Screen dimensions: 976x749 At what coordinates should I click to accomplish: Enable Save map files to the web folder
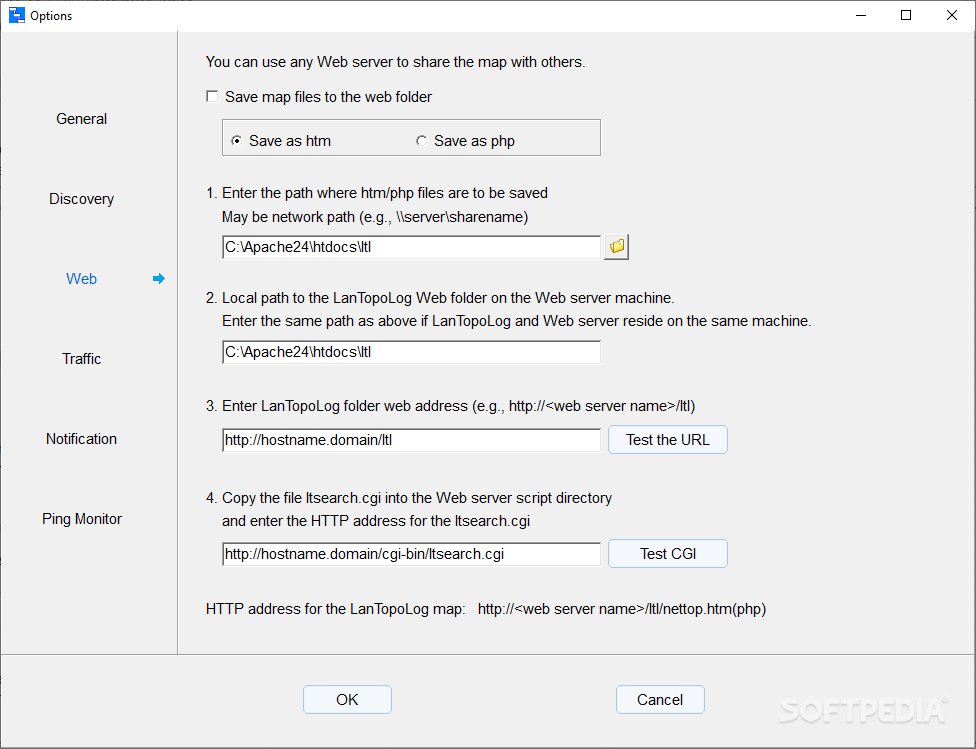click(x=212, y=97)
